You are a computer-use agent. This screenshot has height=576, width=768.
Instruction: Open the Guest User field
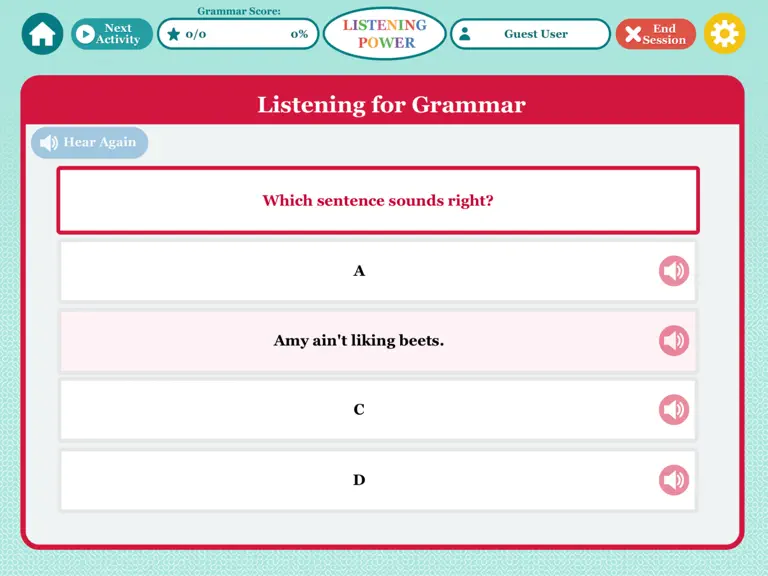coord(530,34)
